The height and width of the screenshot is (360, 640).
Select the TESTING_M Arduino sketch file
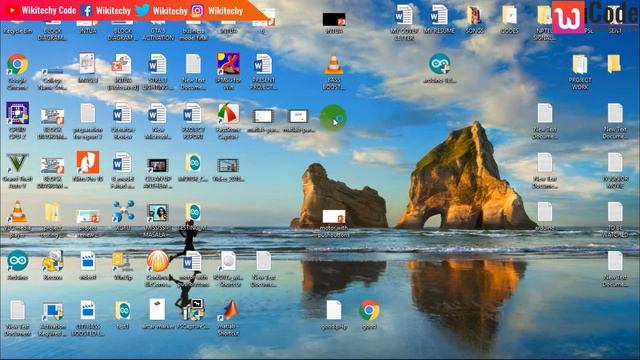193,212
